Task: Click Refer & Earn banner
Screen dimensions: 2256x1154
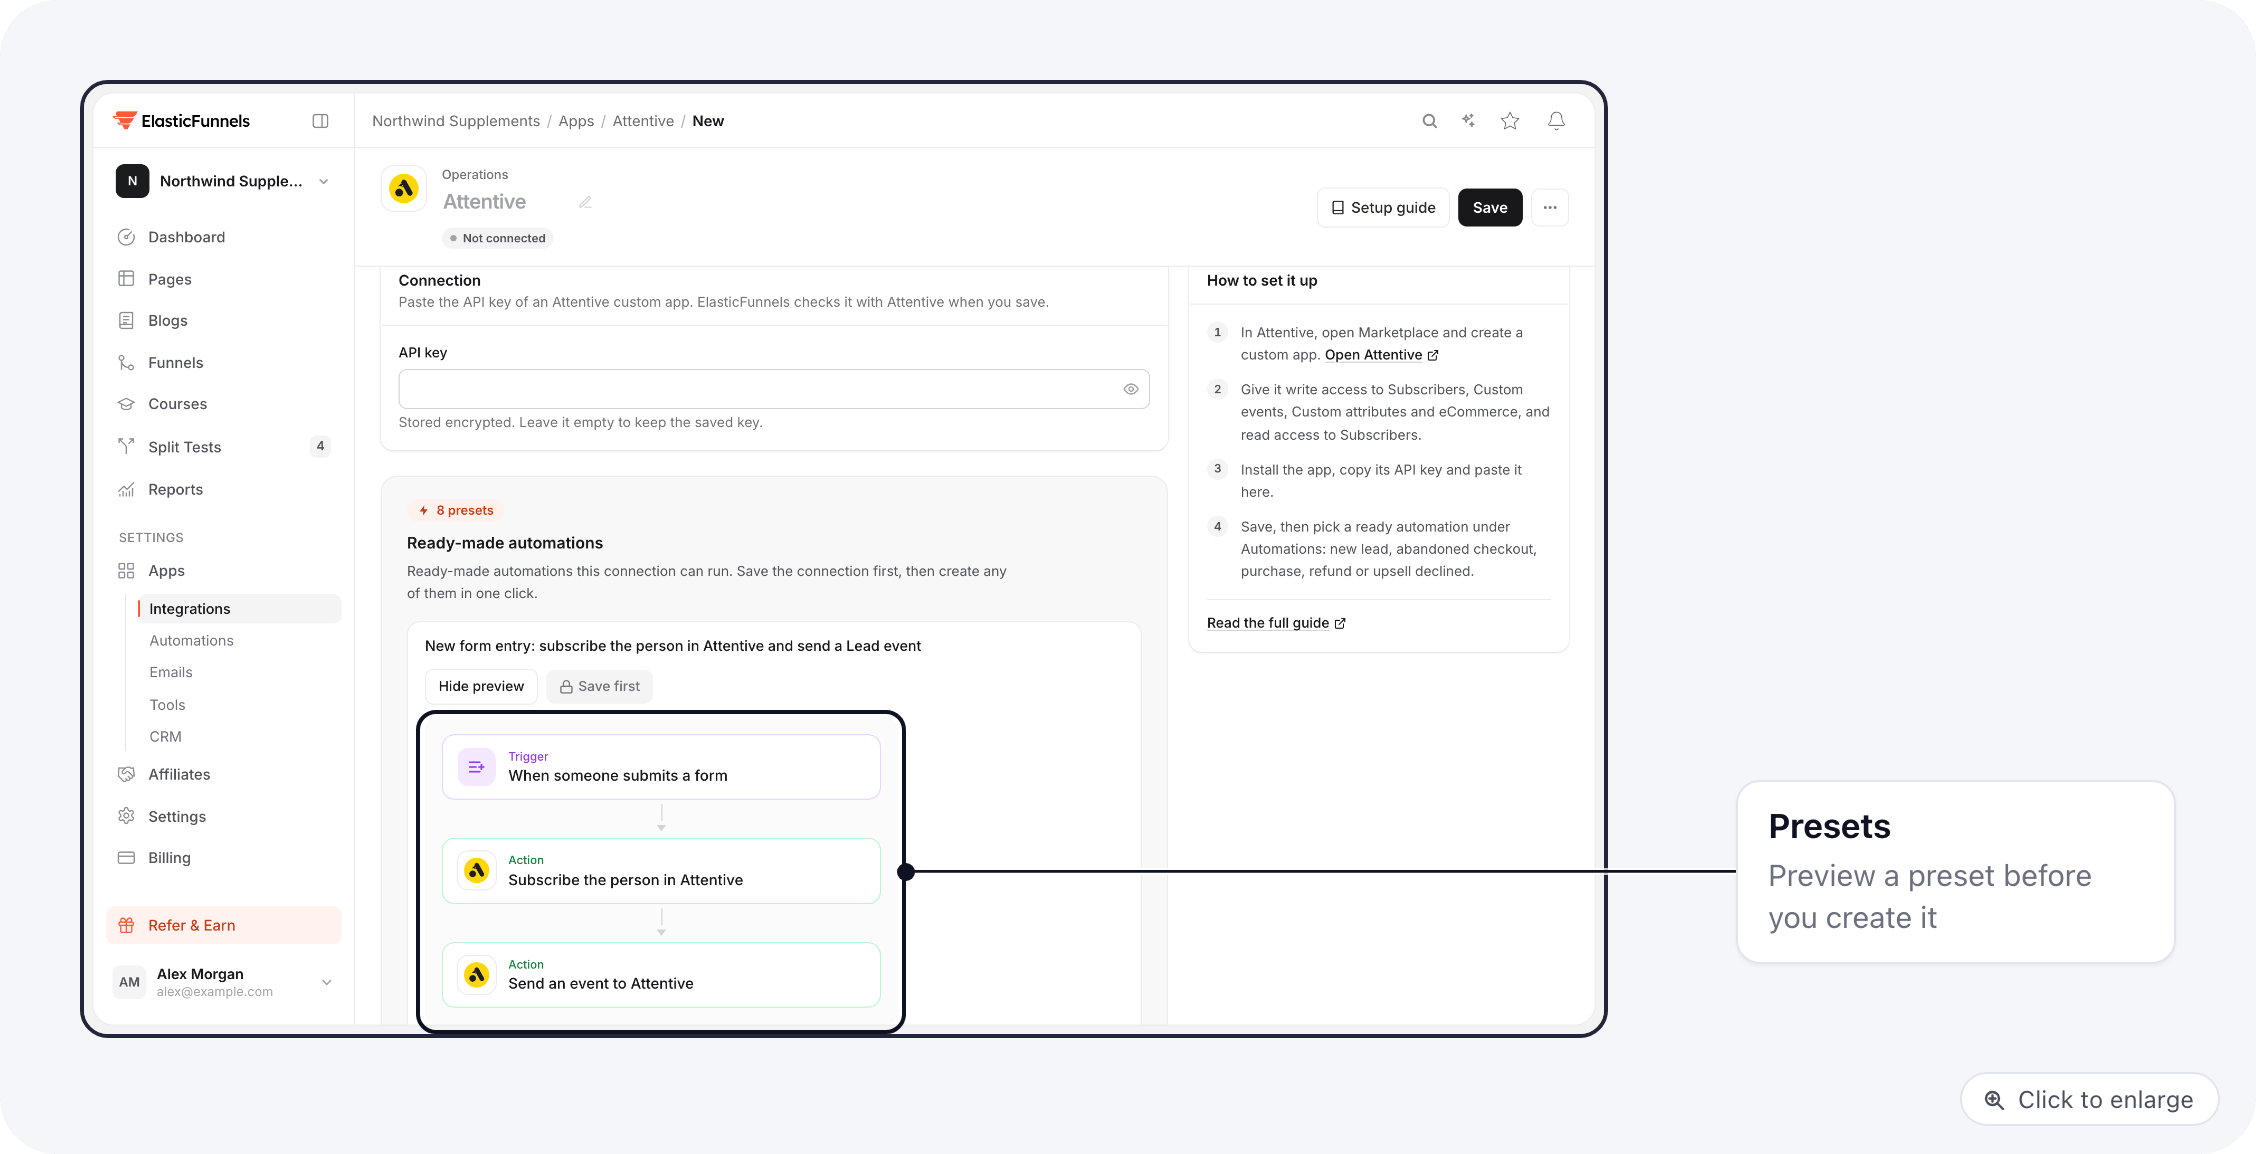Action: coord(224,926)
